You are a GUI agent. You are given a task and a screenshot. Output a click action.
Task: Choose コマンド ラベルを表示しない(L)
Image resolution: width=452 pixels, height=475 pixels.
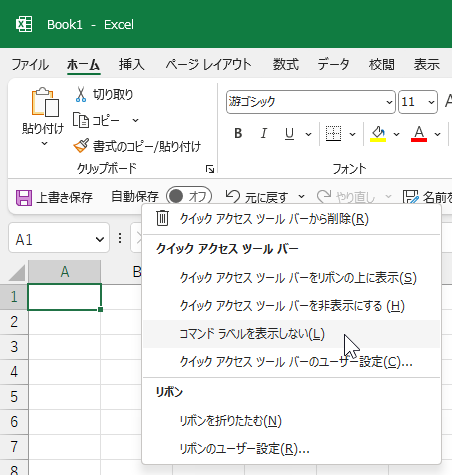pyautogui.click(x=292, y=334)
